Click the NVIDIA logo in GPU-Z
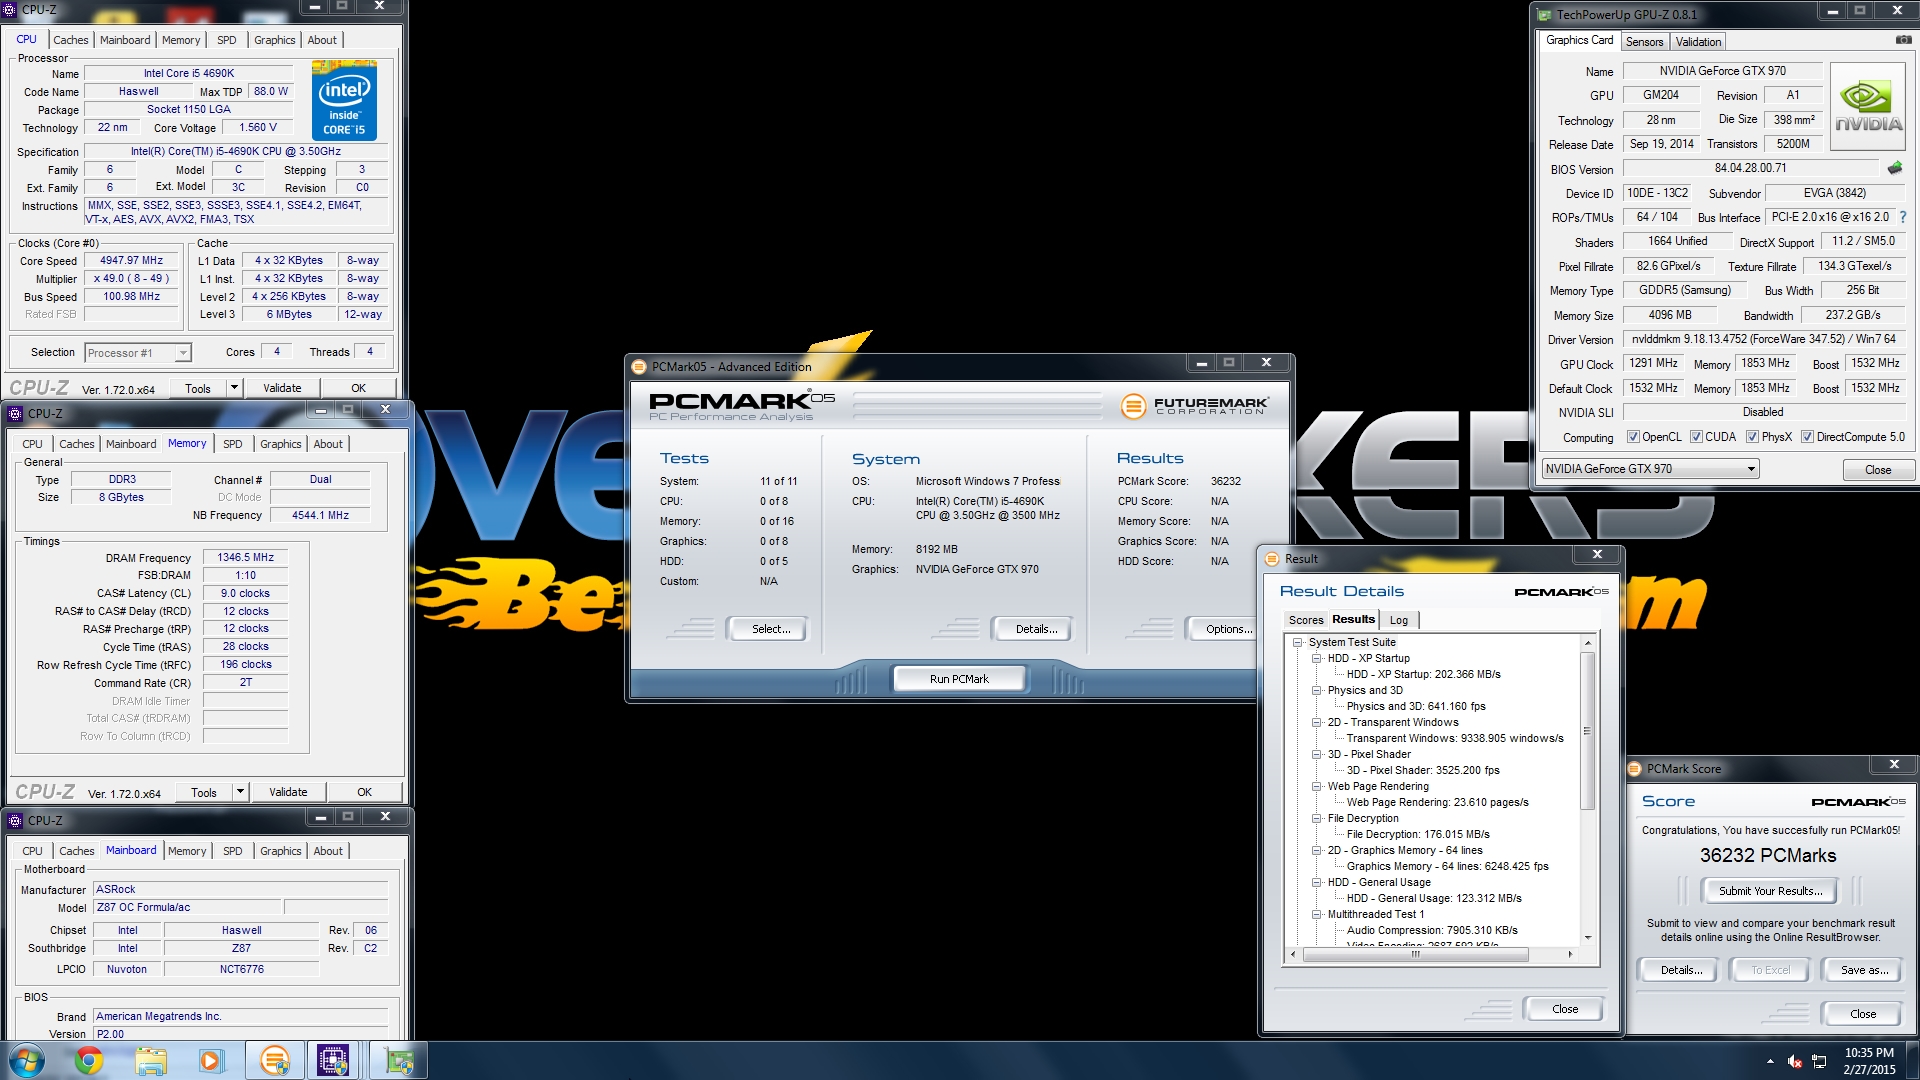 1867,107
